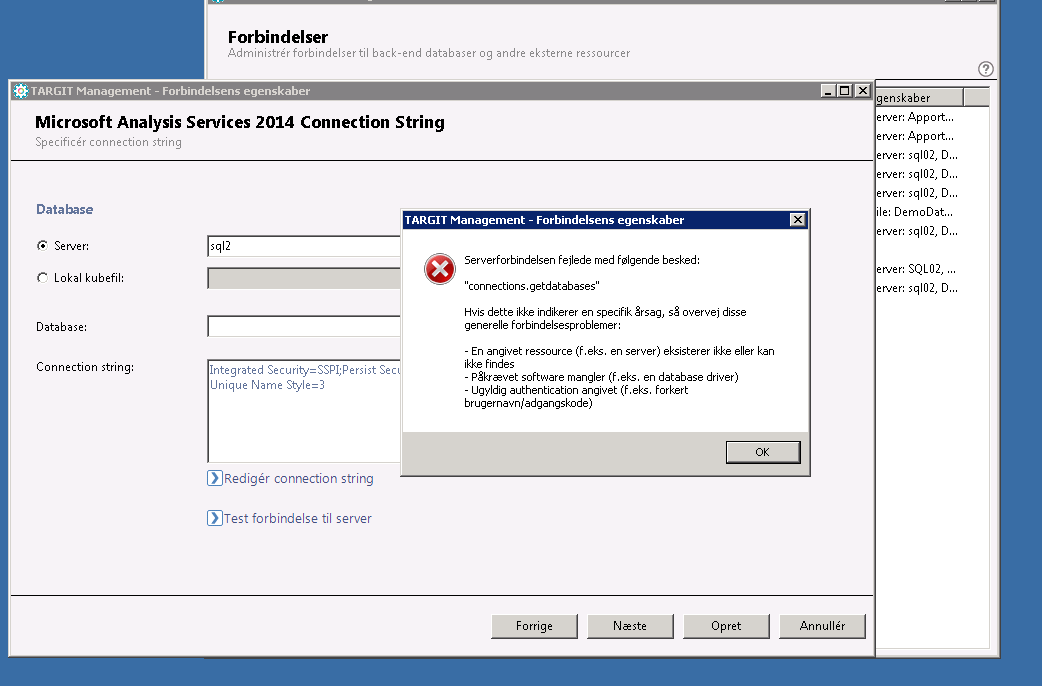Viewport: 1042px width, 686px height.
Task: Select the Server radio button
Action: pyautogui.click(x=43, y=245)
